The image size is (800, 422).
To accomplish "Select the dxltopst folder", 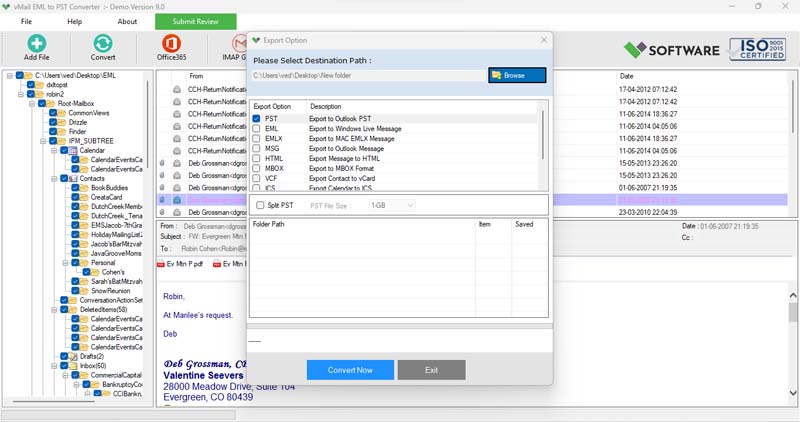I will coord(57,85).
